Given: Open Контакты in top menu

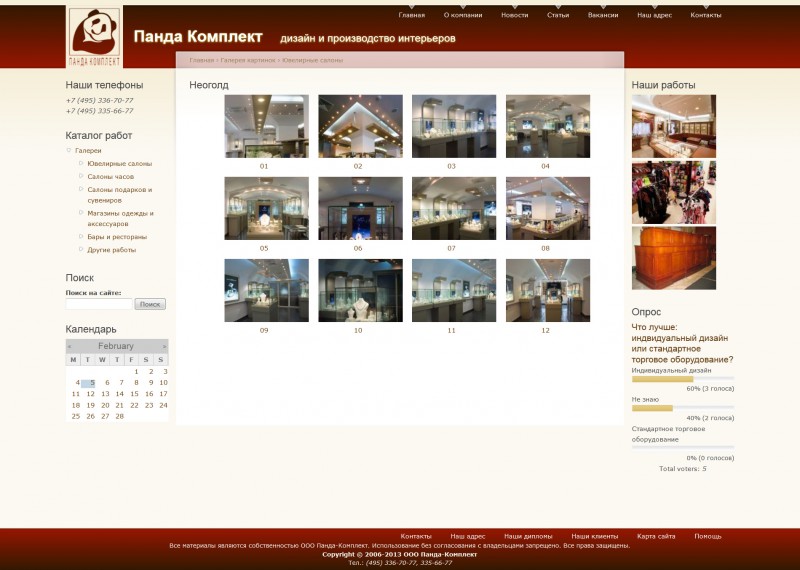Looking at the screenshot, I should tap(706, 15).
